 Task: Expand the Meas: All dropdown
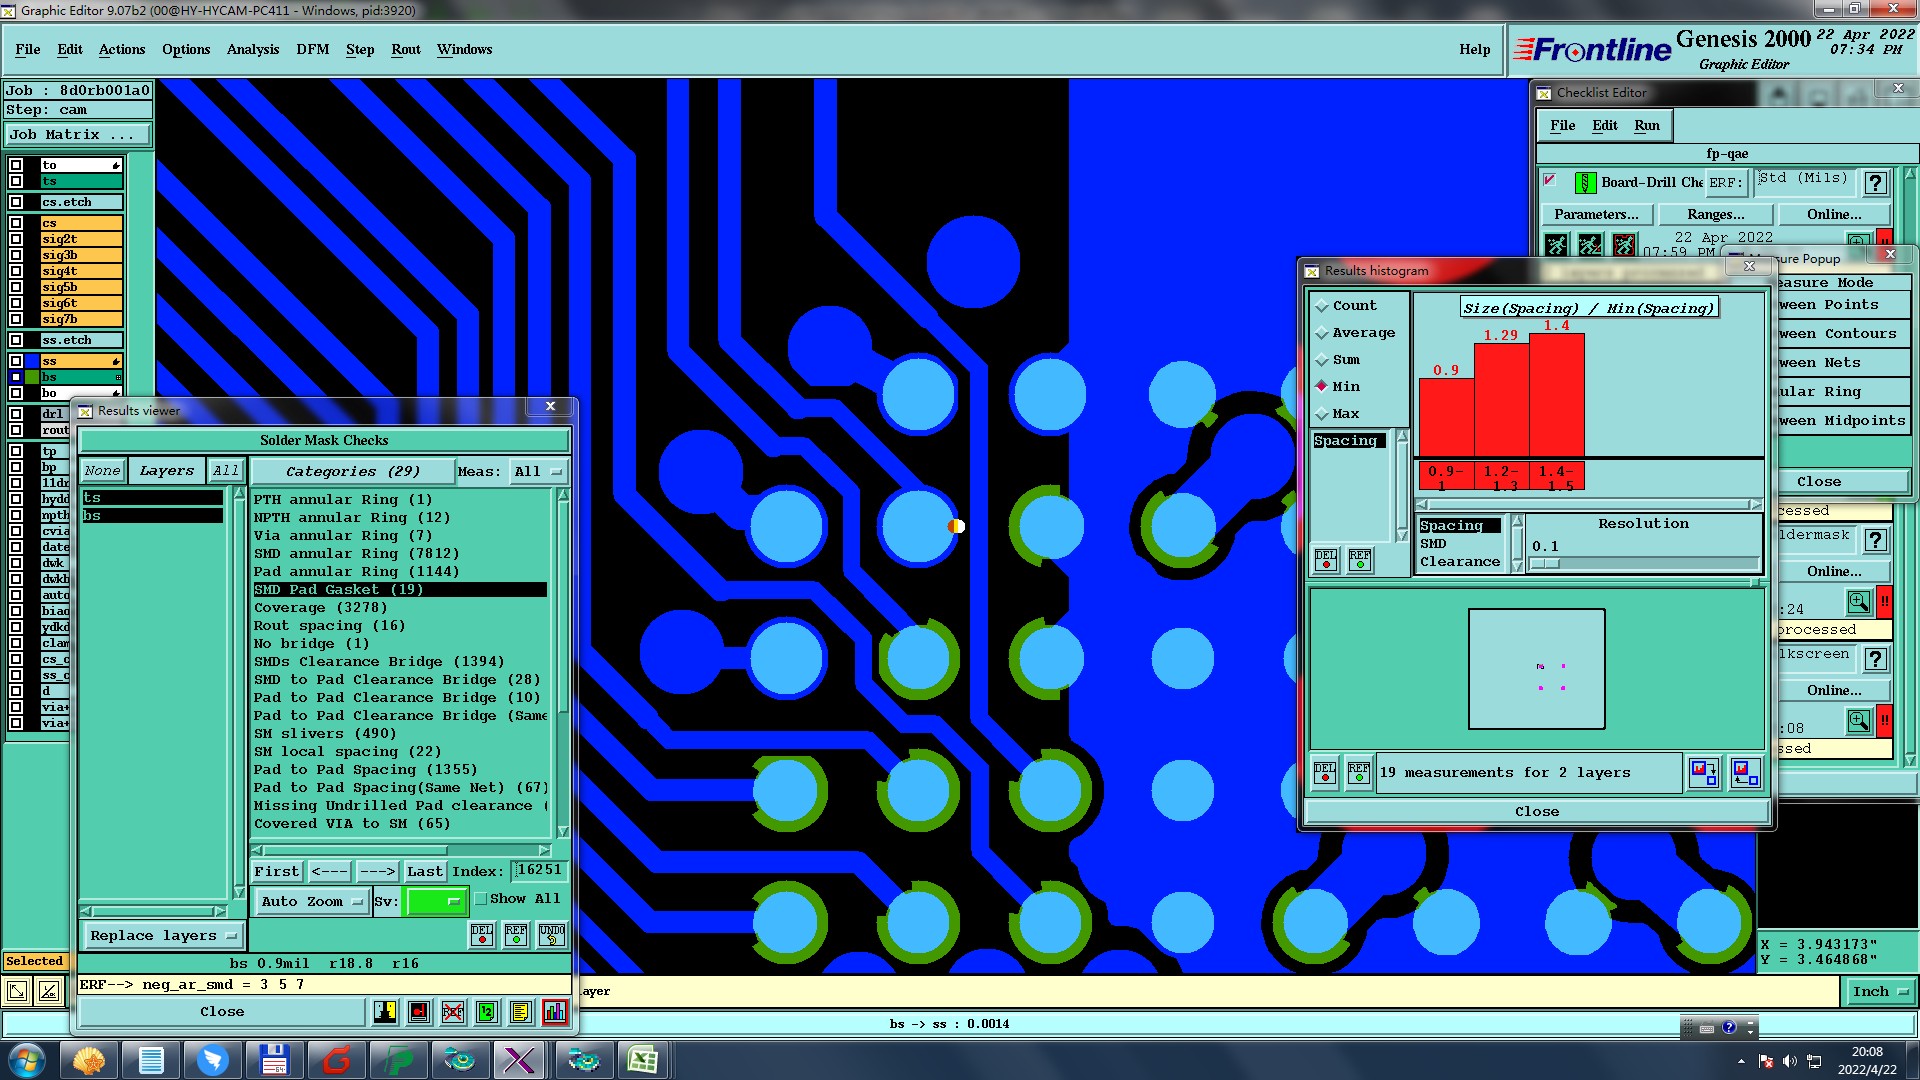(538, 471)
